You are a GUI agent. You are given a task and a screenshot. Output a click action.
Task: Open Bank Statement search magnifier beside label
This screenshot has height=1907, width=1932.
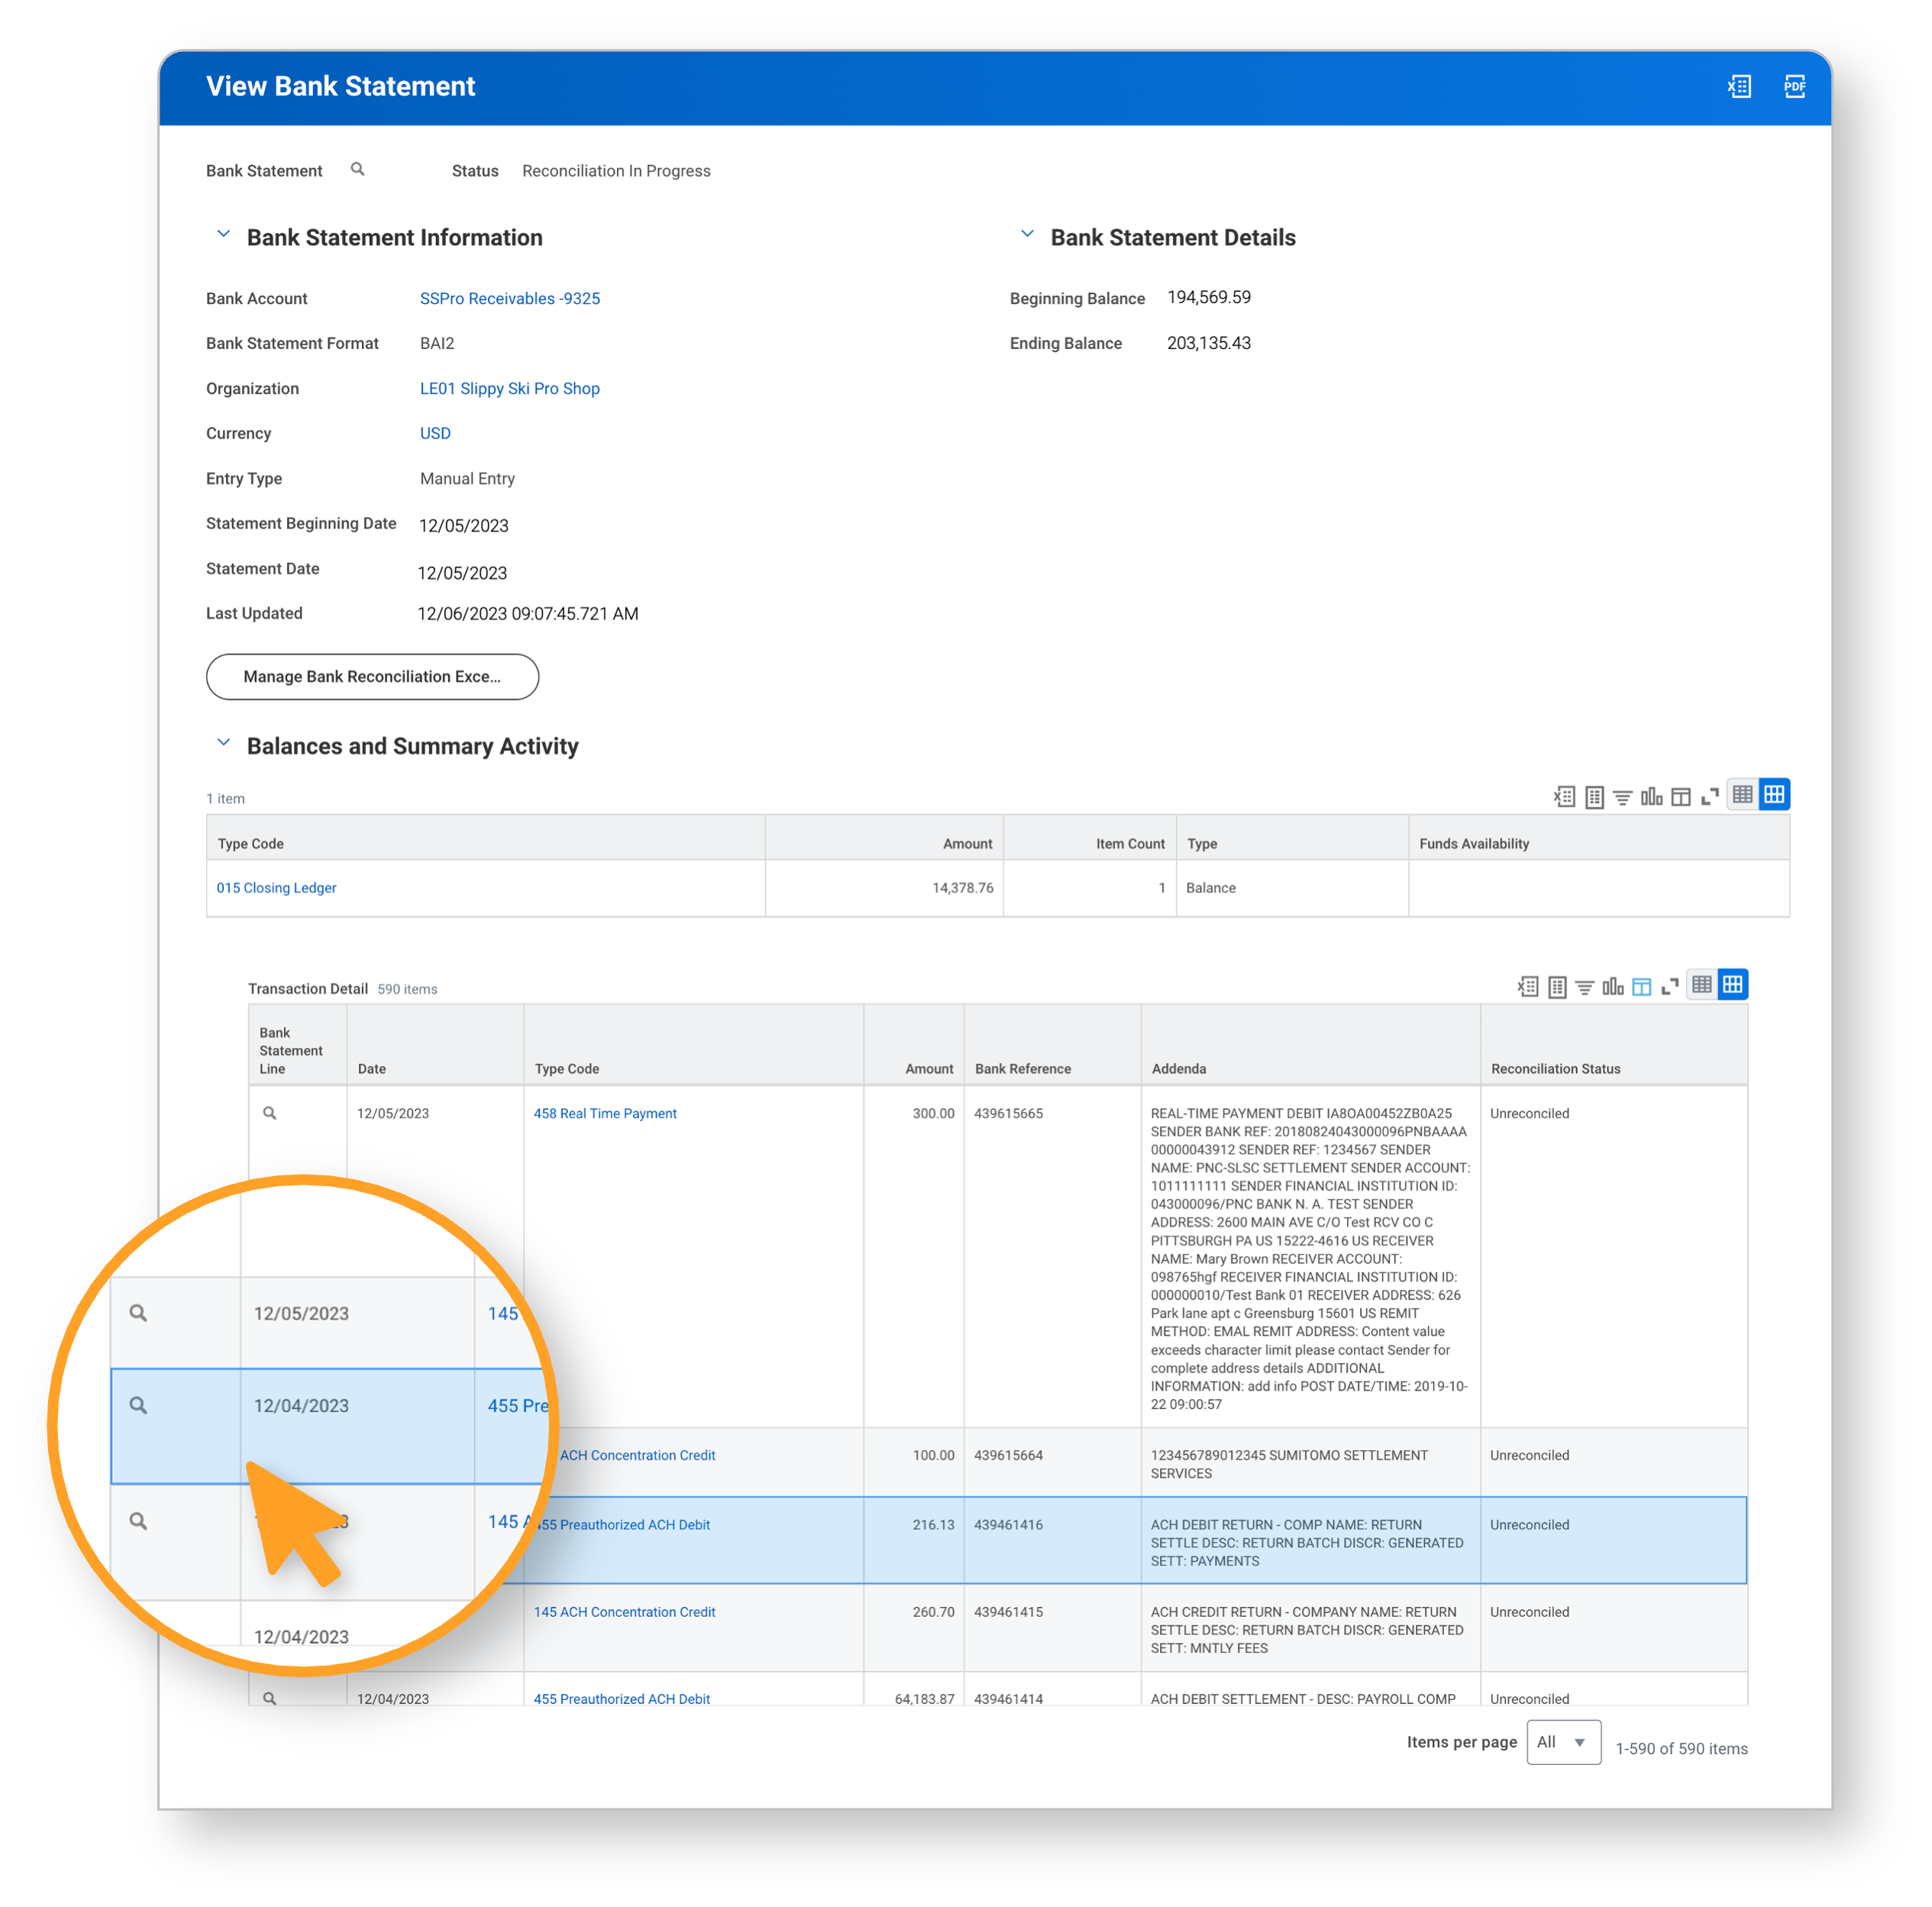pos(357,170)
